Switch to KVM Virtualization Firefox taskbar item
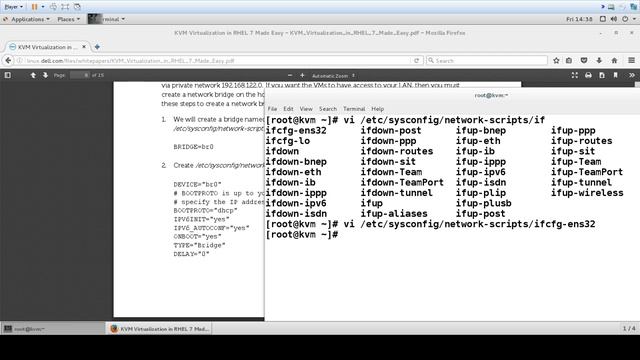This screenshot has height=360, width=640. (x=159, y=329)
